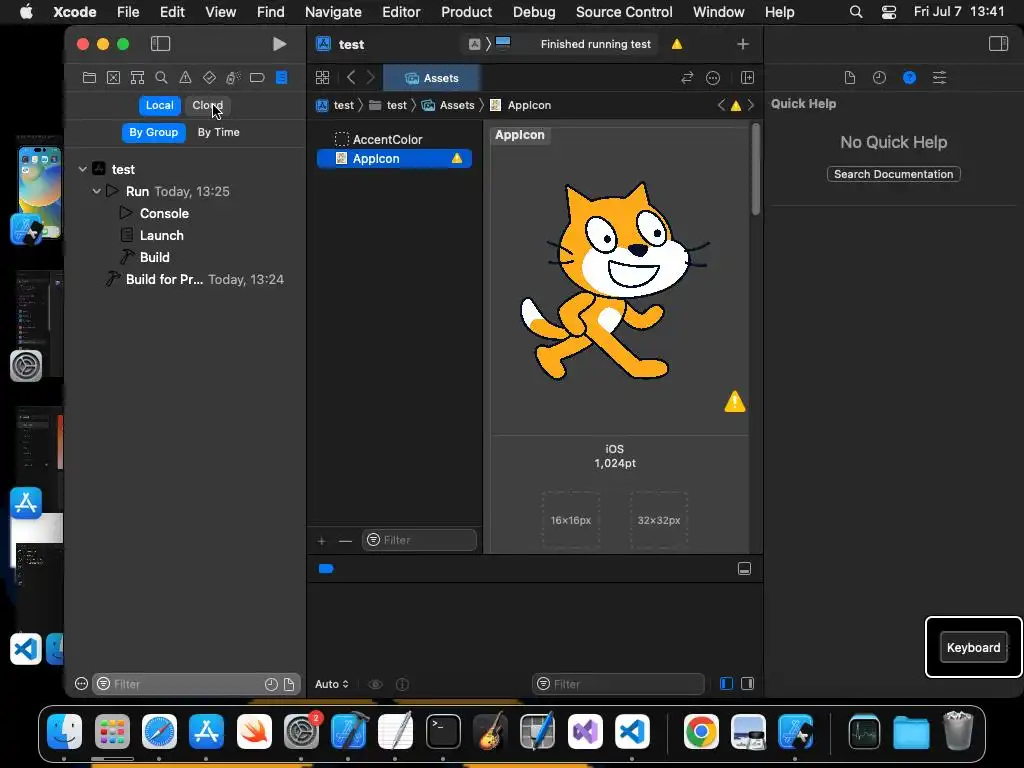Open the Console report
The image size is (1024, 768).
[164, 214]
